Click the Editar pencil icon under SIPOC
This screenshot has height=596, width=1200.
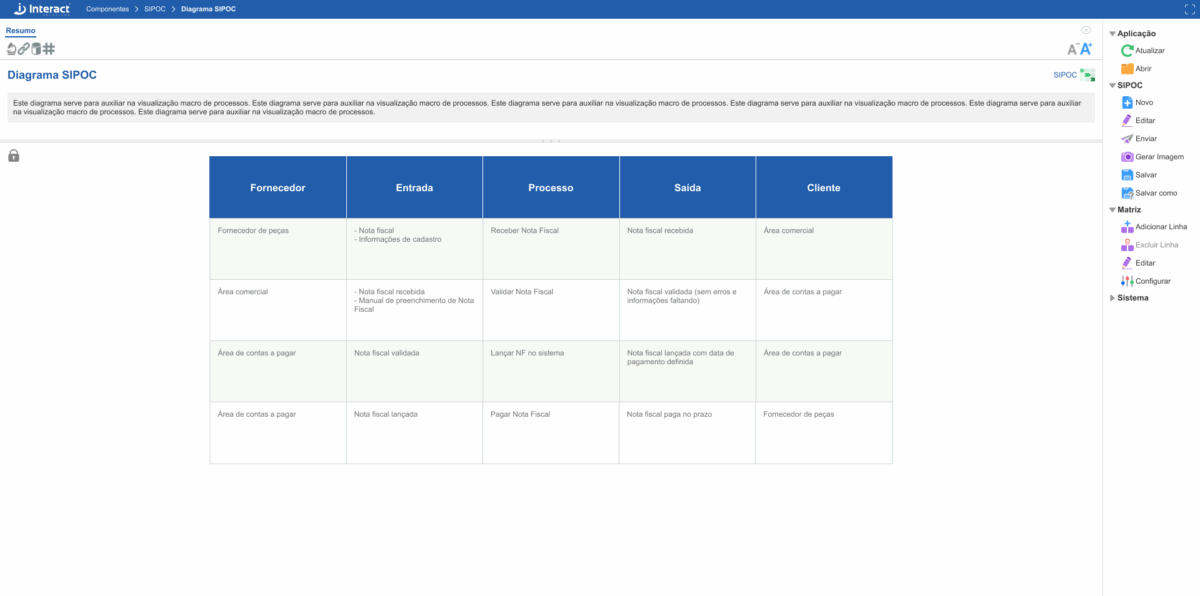pos(1127,120)
